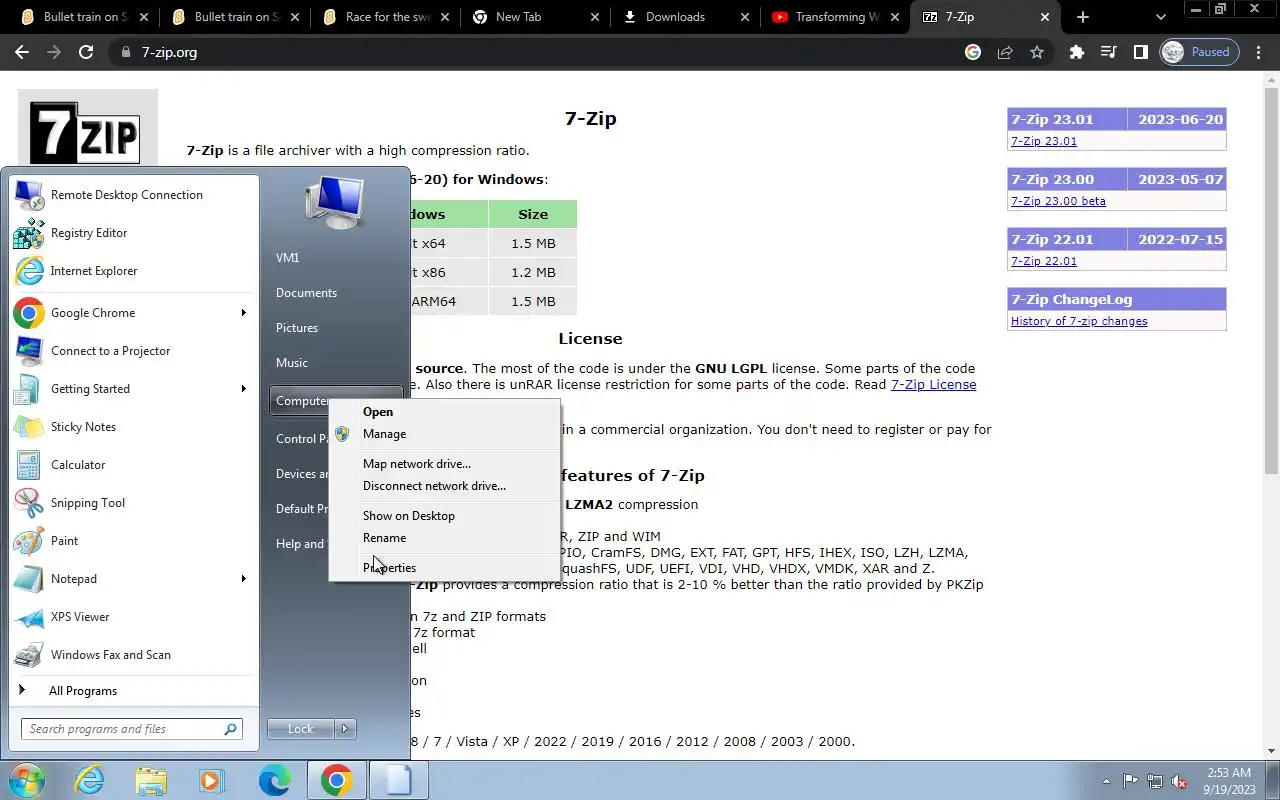Click the taskbar clock 2:53 AM
The width and height of the screenshot is (1280, 800).
click(x=1229, y=781)
